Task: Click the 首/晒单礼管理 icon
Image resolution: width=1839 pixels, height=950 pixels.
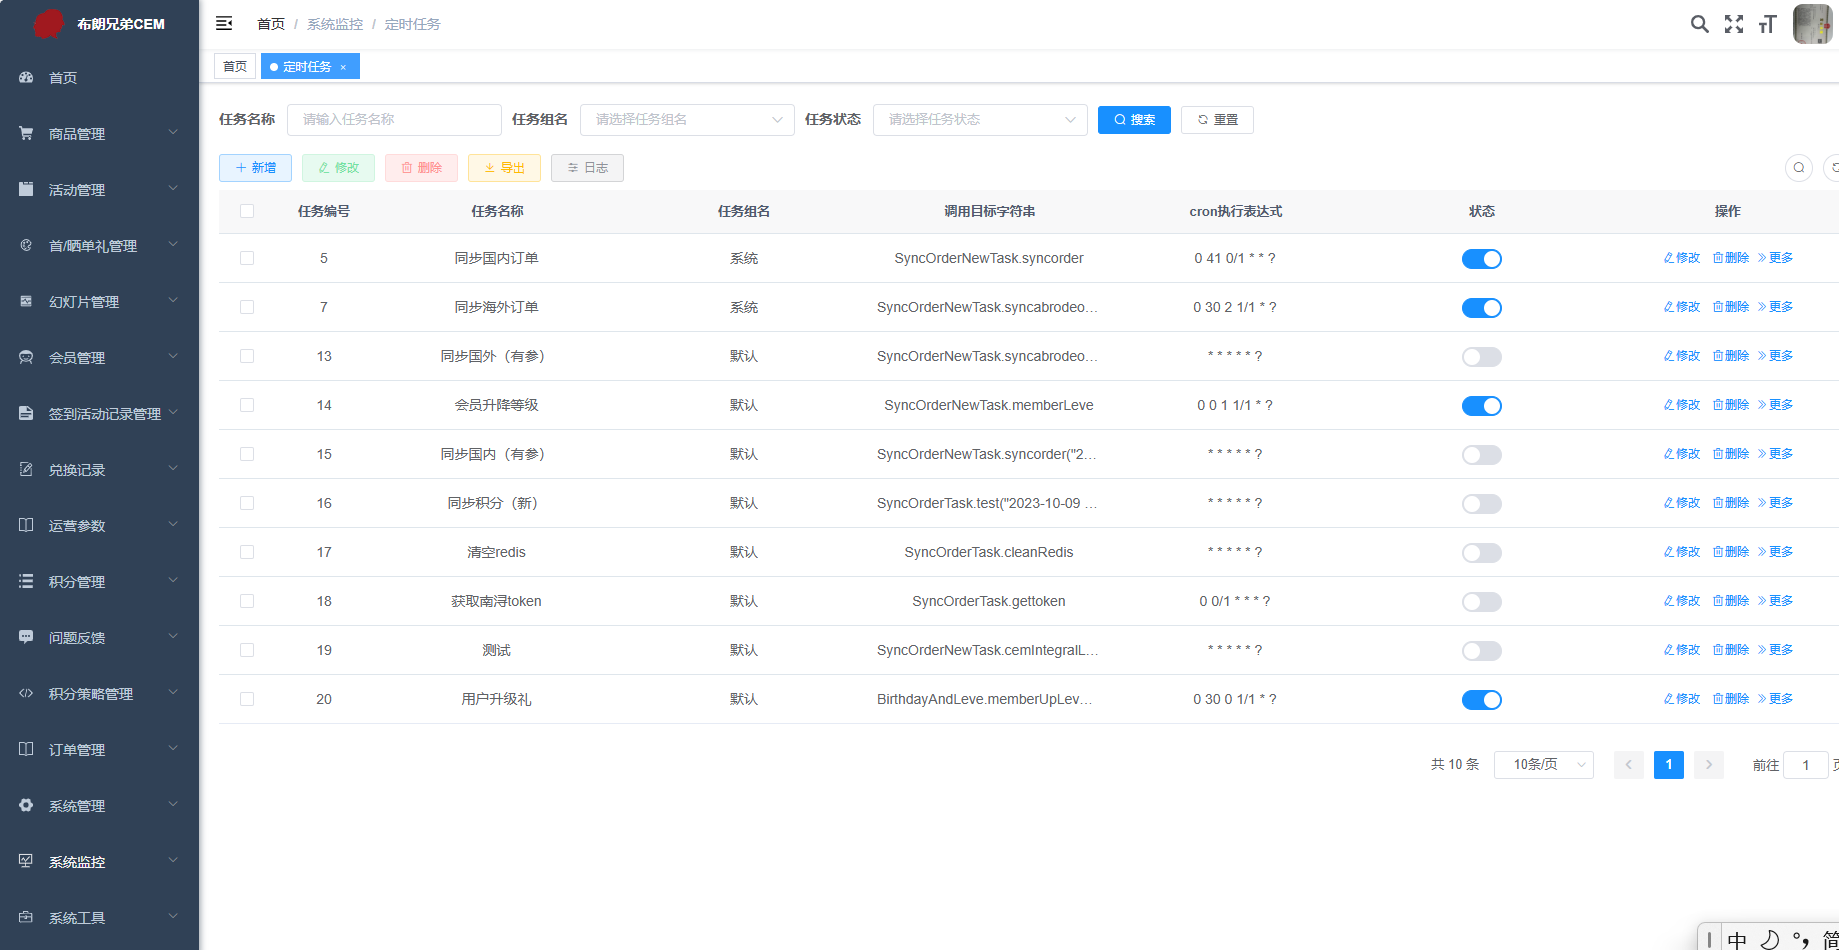Action: coord(26,245)
